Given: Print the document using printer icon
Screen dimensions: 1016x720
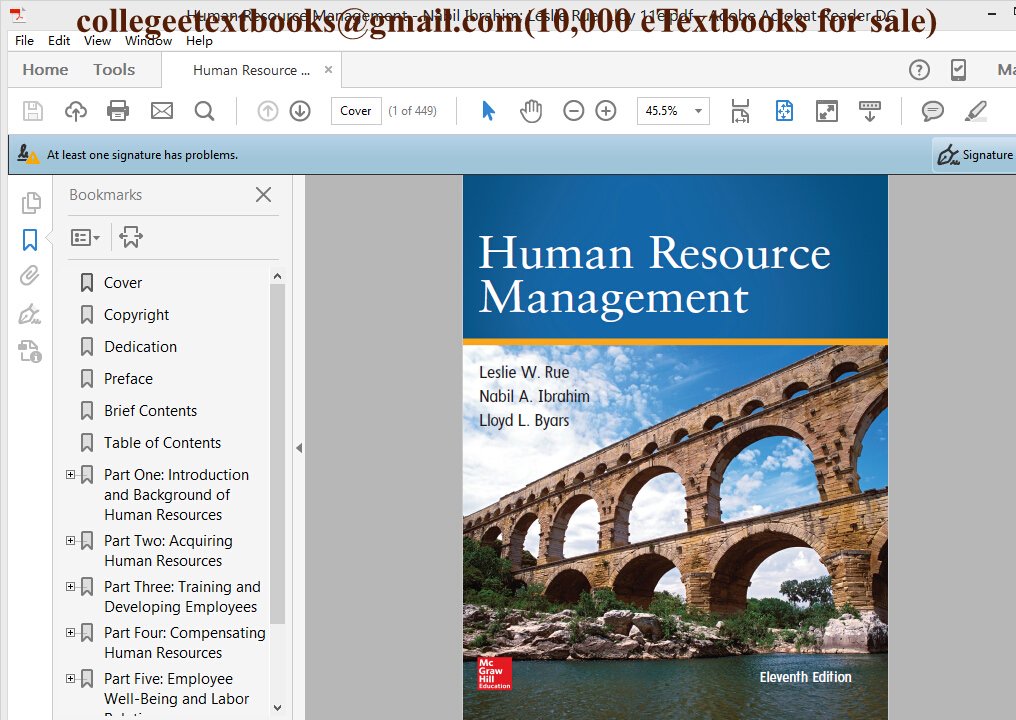Looking at the screenshot, I should tap(118, 111).
